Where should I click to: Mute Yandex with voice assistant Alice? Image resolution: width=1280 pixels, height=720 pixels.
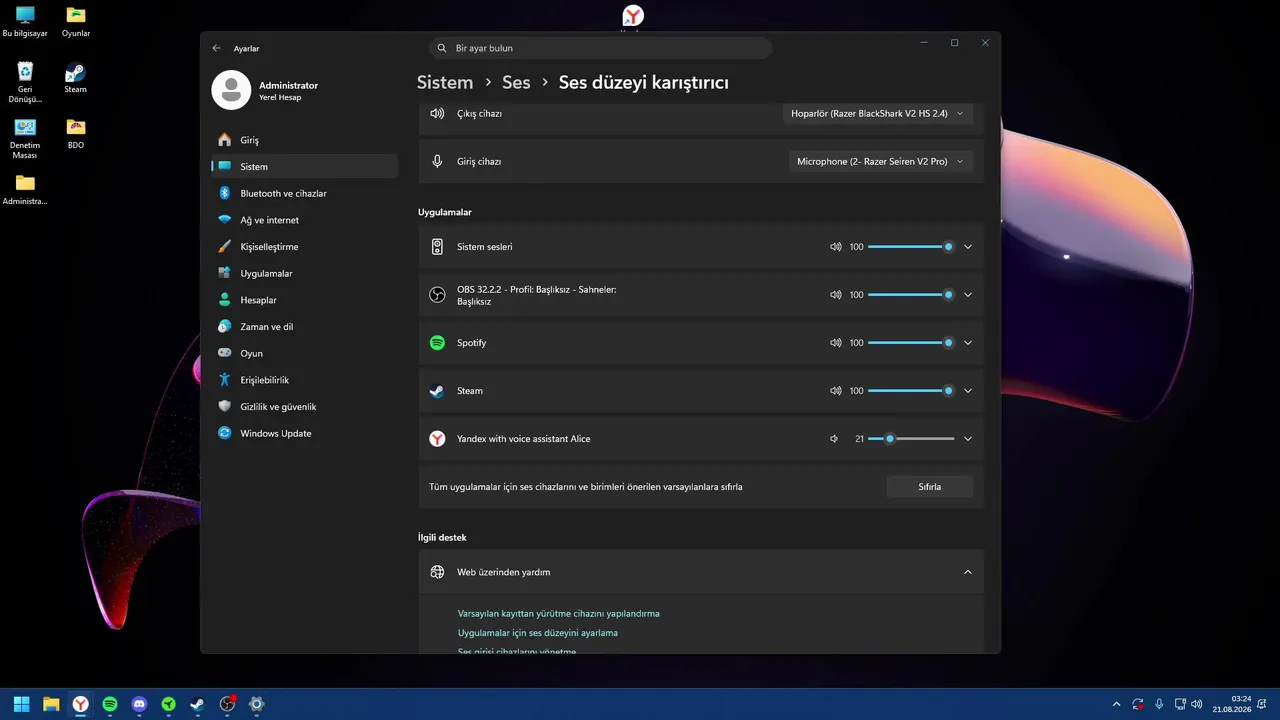pyautogui.click(x=834, y=439)
